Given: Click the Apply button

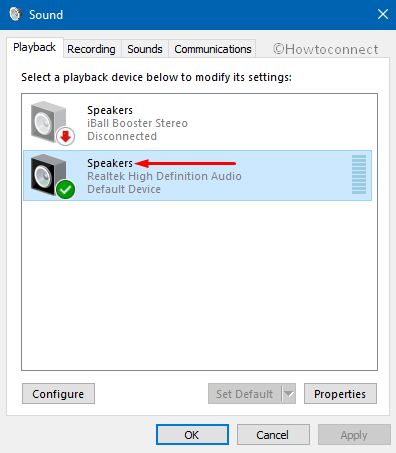Looking at the screenshot, I should [354, 435].
